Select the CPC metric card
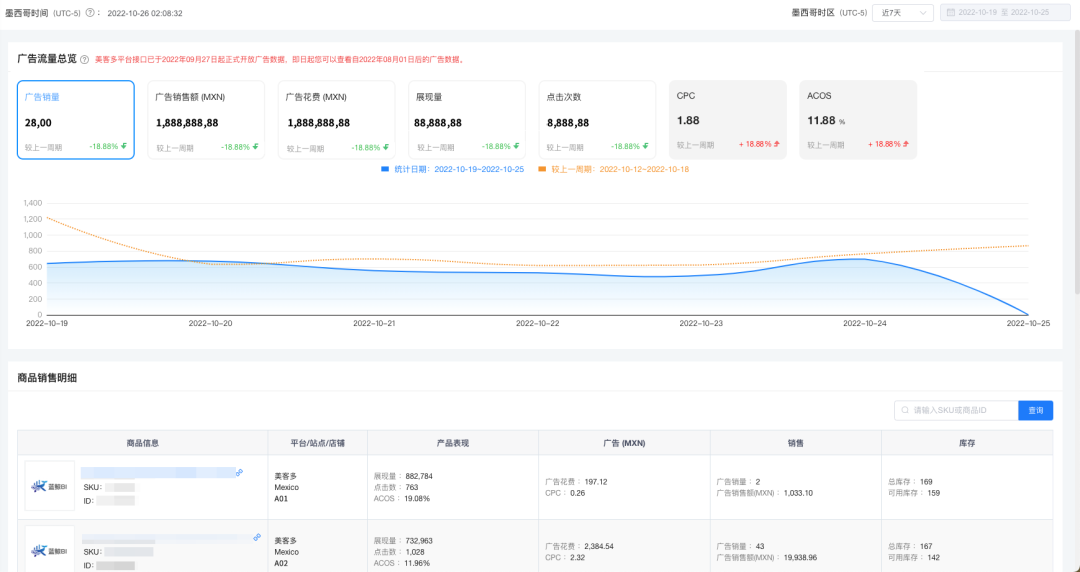1080x572 pixels. coord(727,120)
